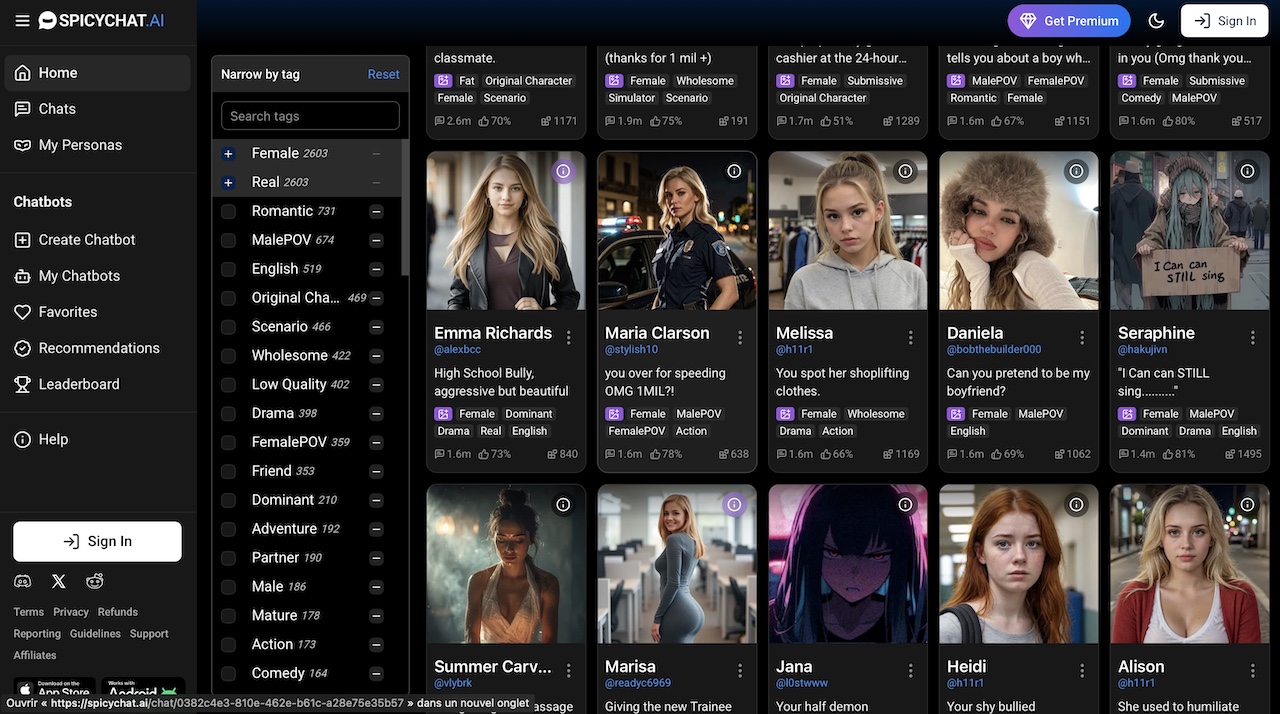The width and height of the screenshot is (1280, 714).
Task: Open Recommendations in sidebar
Action: 97,348
